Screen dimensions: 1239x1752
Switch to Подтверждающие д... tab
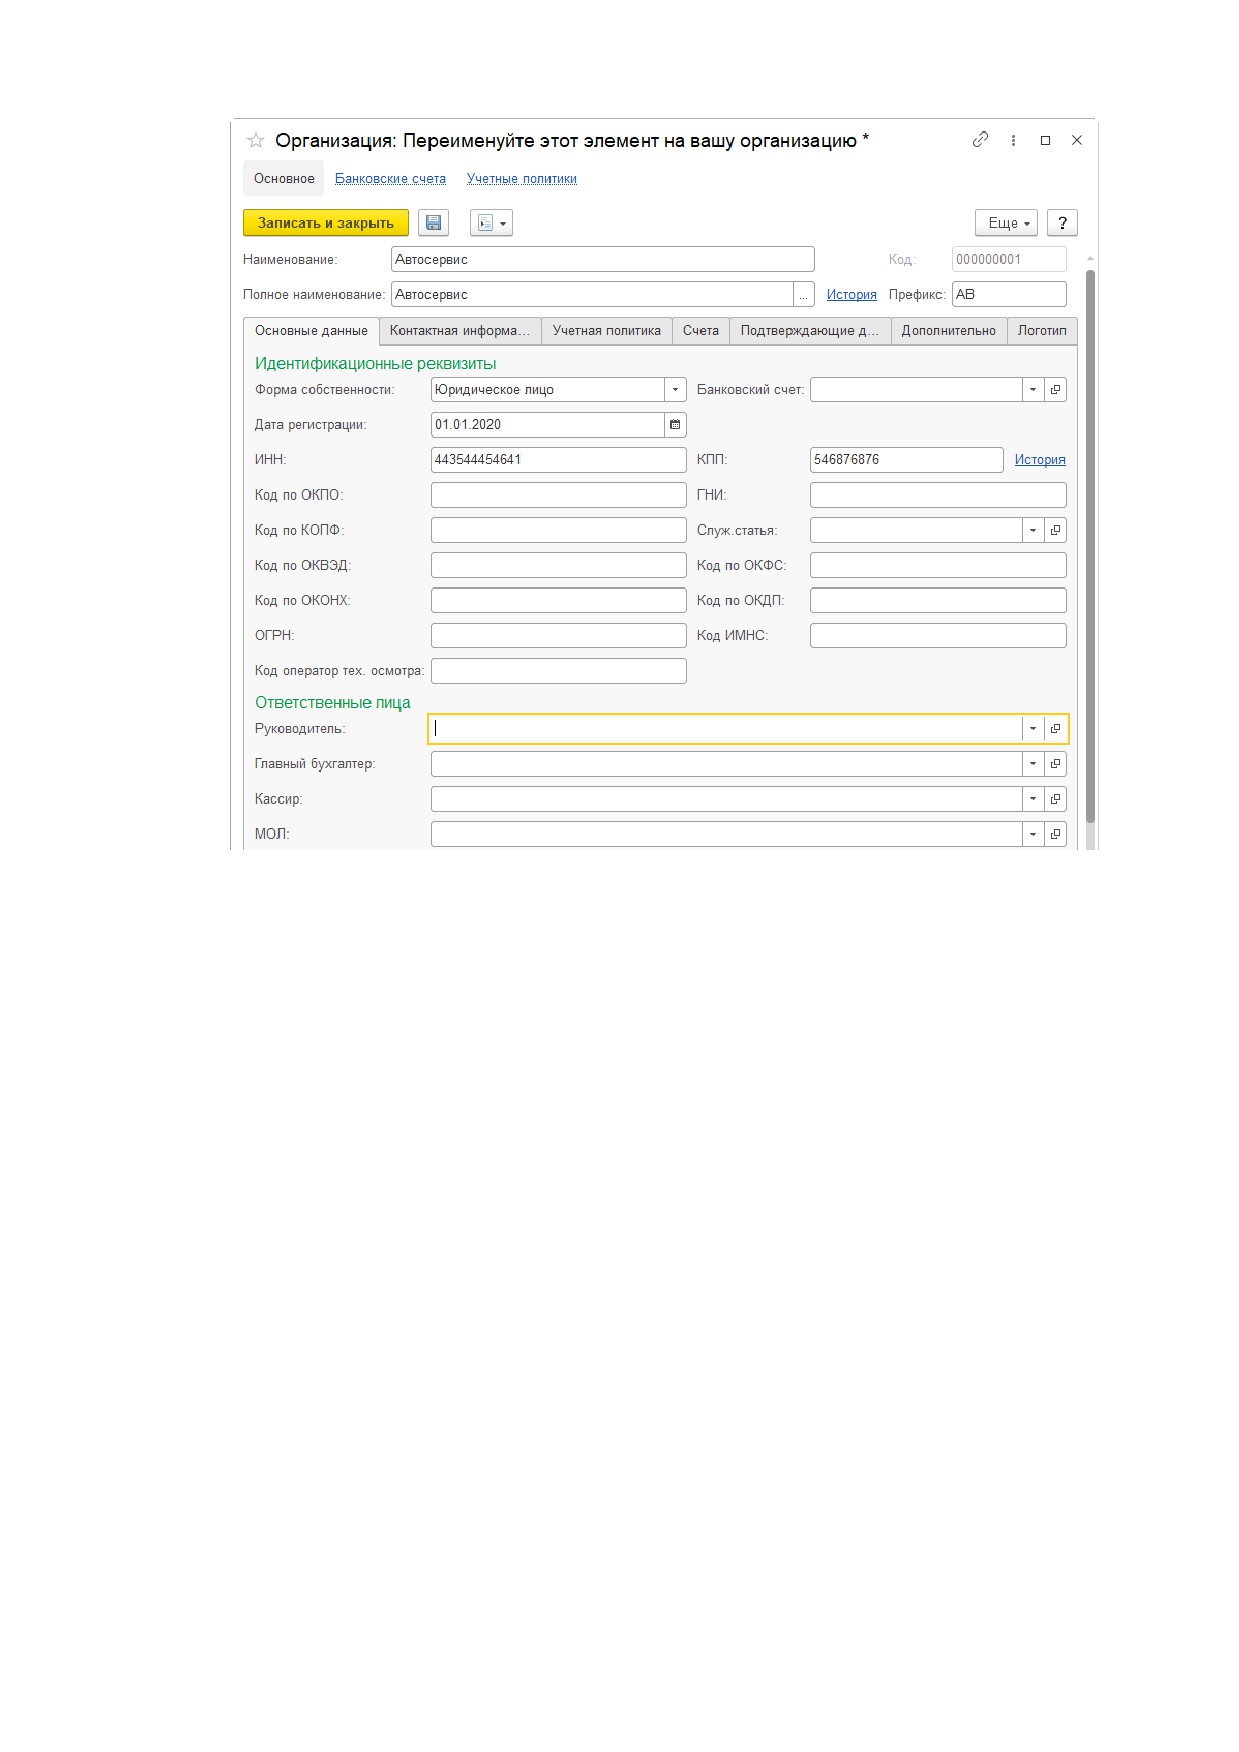tap(810, 331)
